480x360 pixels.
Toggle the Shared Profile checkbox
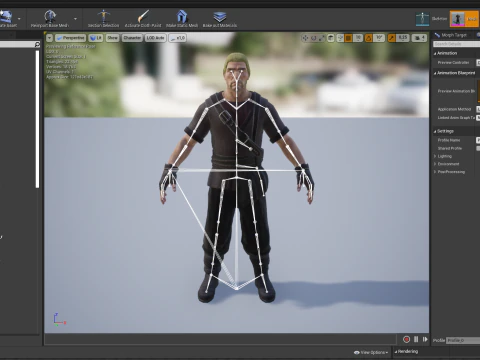tap(478, 148)
